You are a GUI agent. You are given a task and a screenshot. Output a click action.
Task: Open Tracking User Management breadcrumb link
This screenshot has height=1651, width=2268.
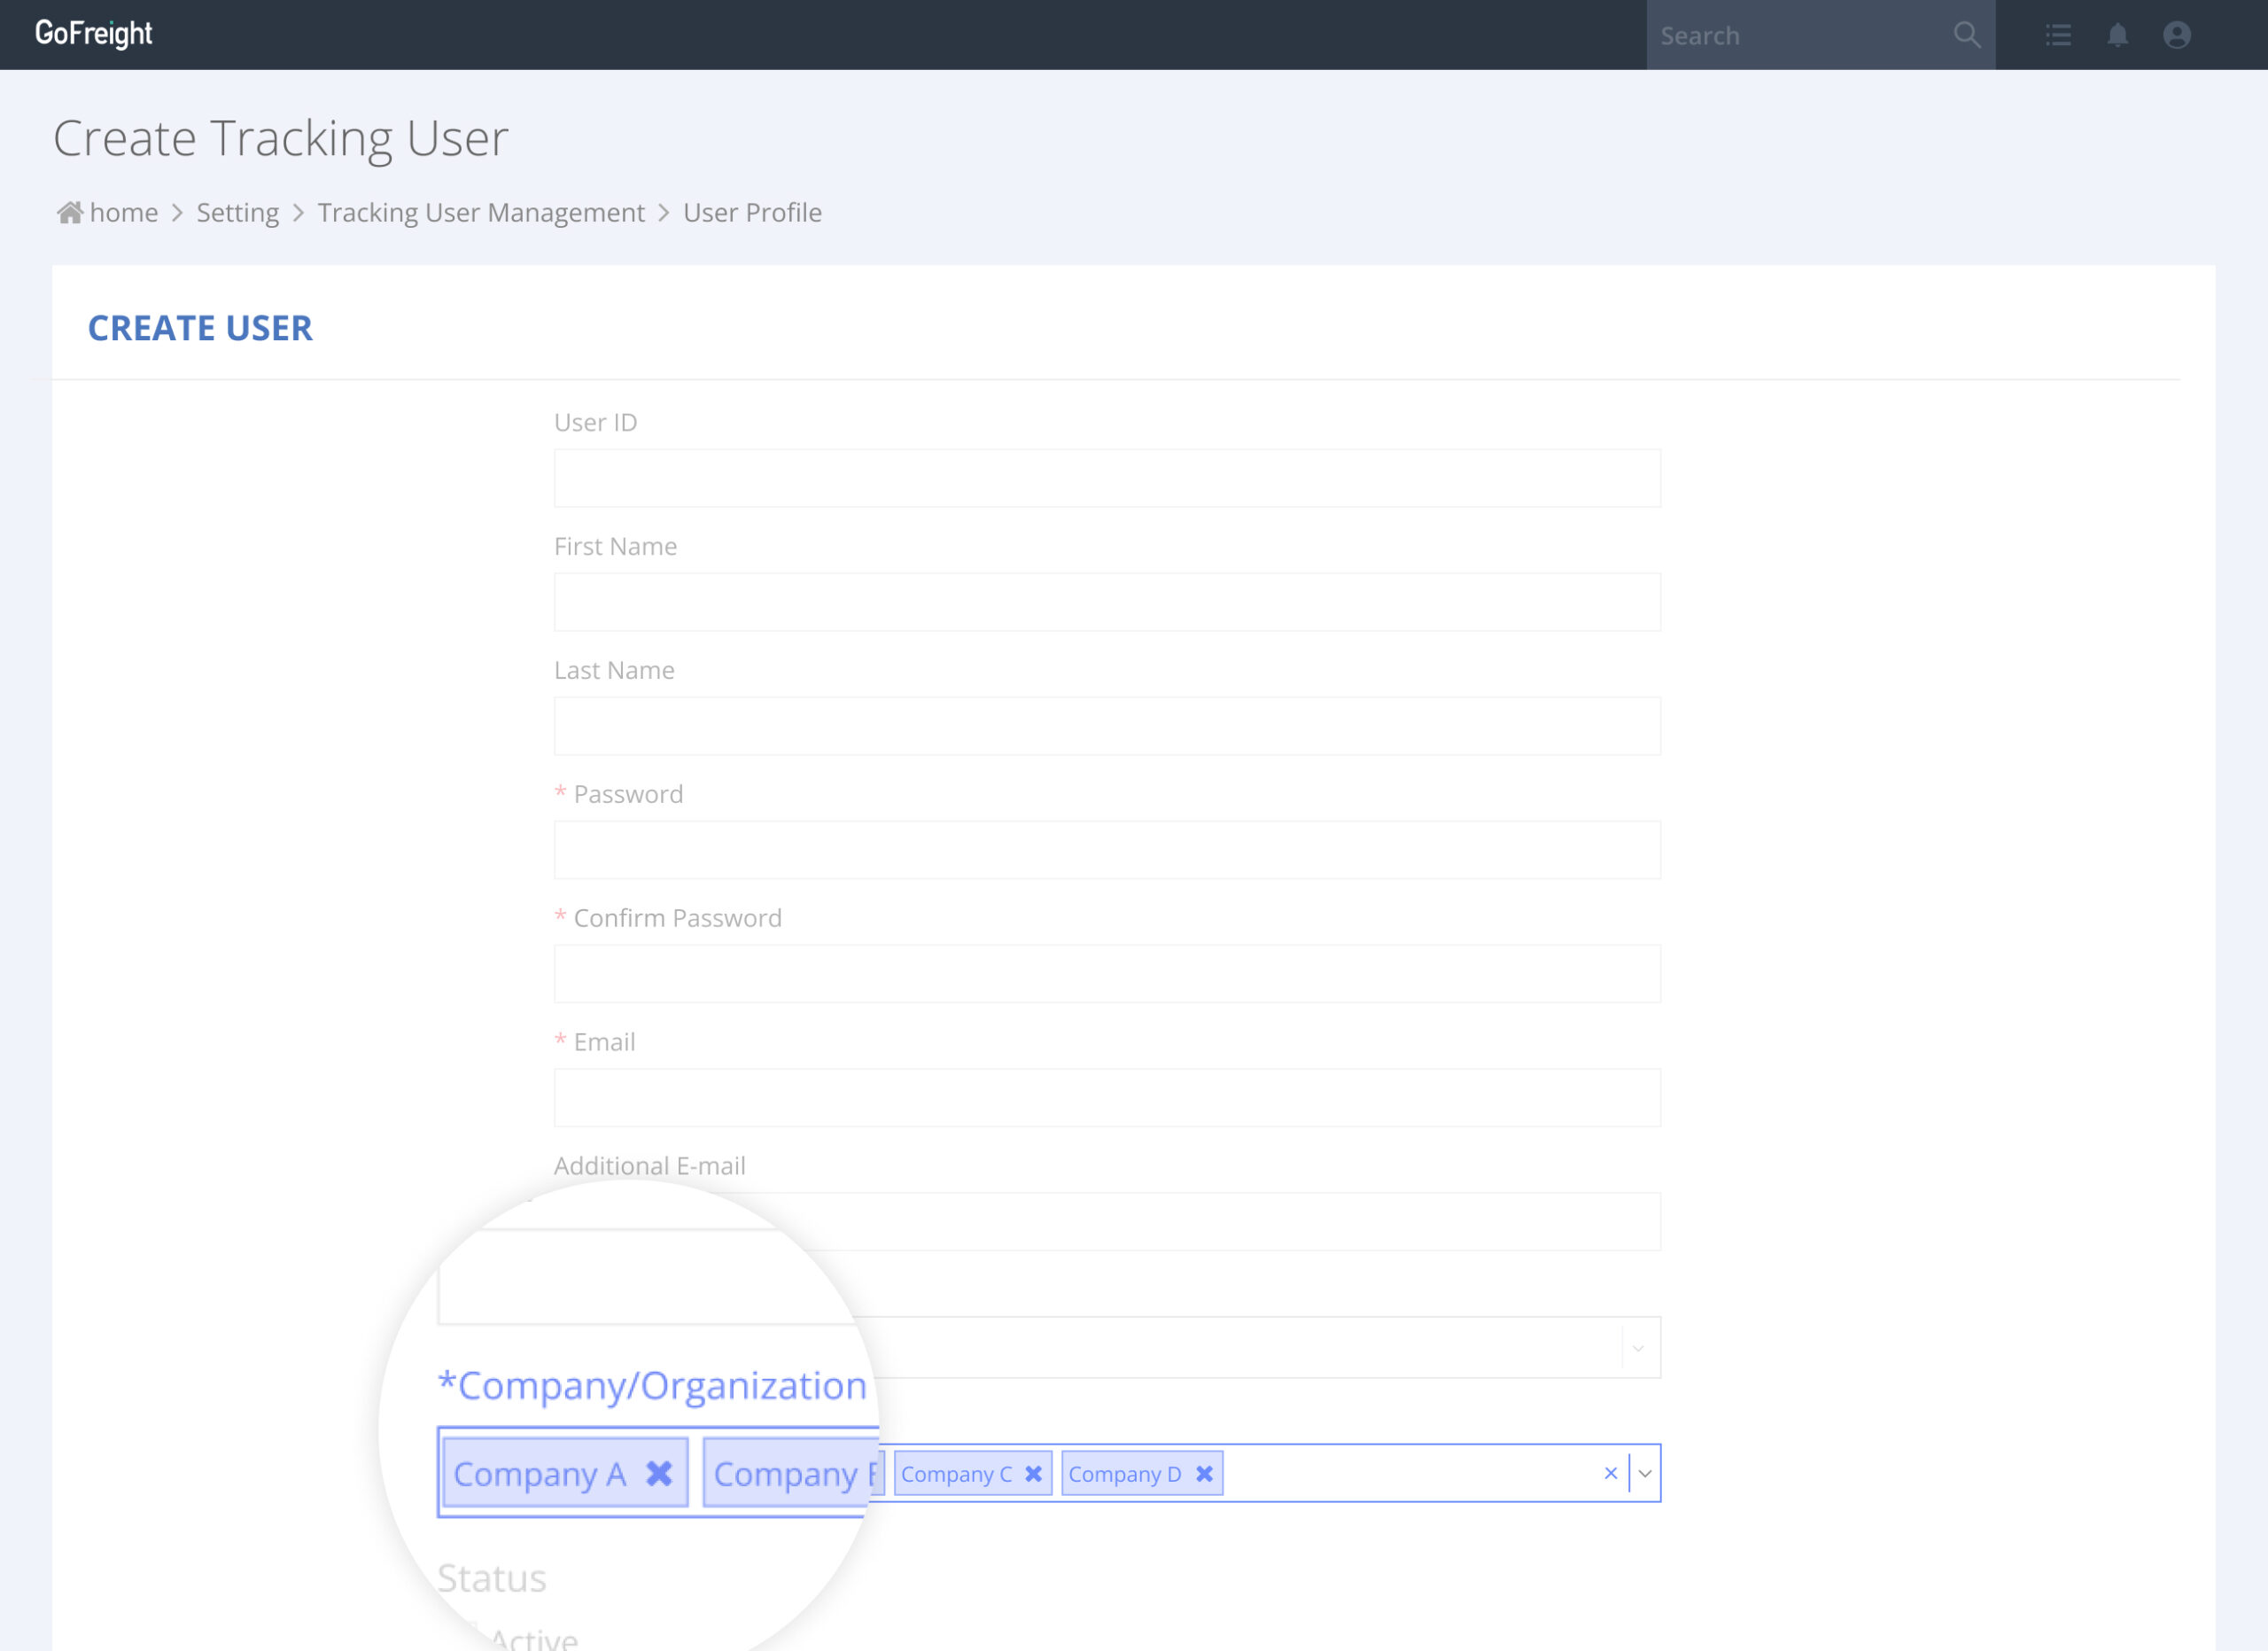coord(481,212)
